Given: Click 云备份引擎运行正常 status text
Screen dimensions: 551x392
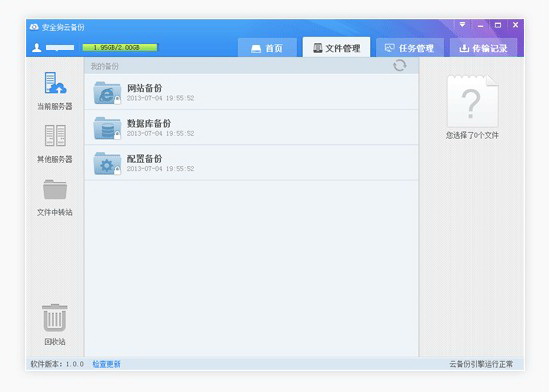Looking at the screenshot, I should (x=481, y=364).
